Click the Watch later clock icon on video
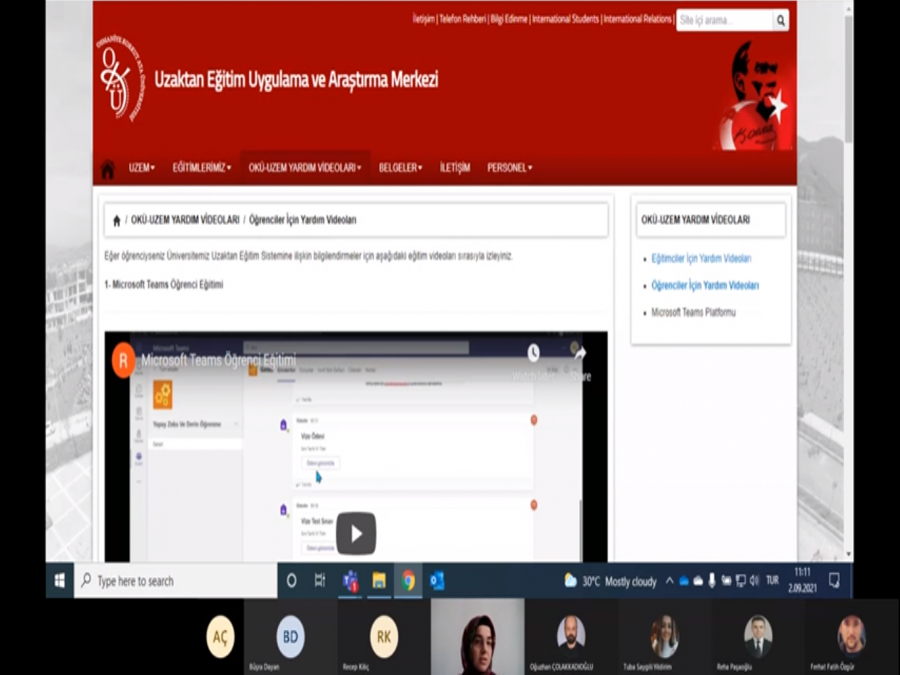The height and width of the screenshot is (675, 900). 533,353
